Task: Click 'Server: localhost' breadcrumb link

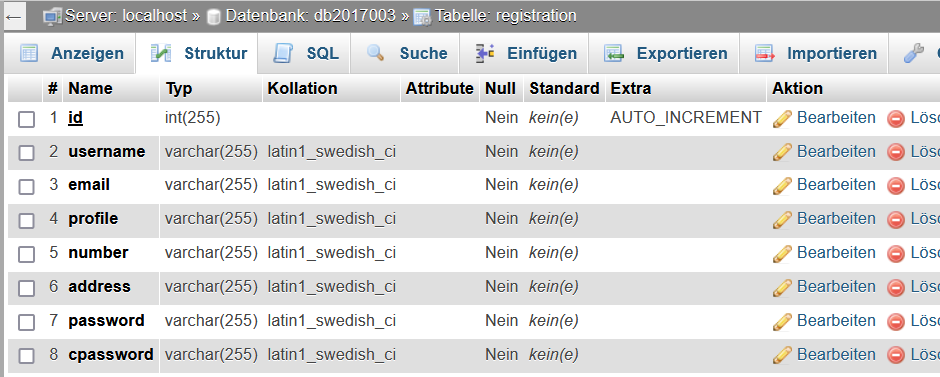Action: click(125, 16)
